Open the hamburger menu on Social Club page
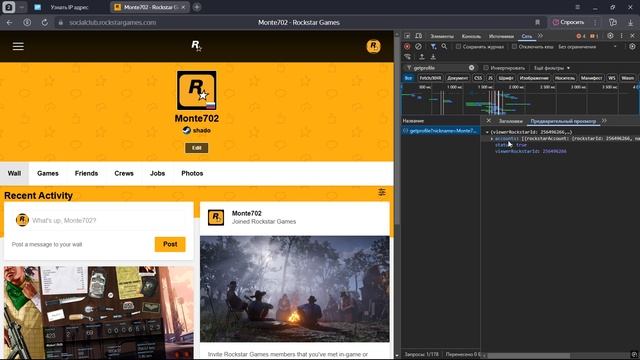640x360 pixels. tap(18, 46)
